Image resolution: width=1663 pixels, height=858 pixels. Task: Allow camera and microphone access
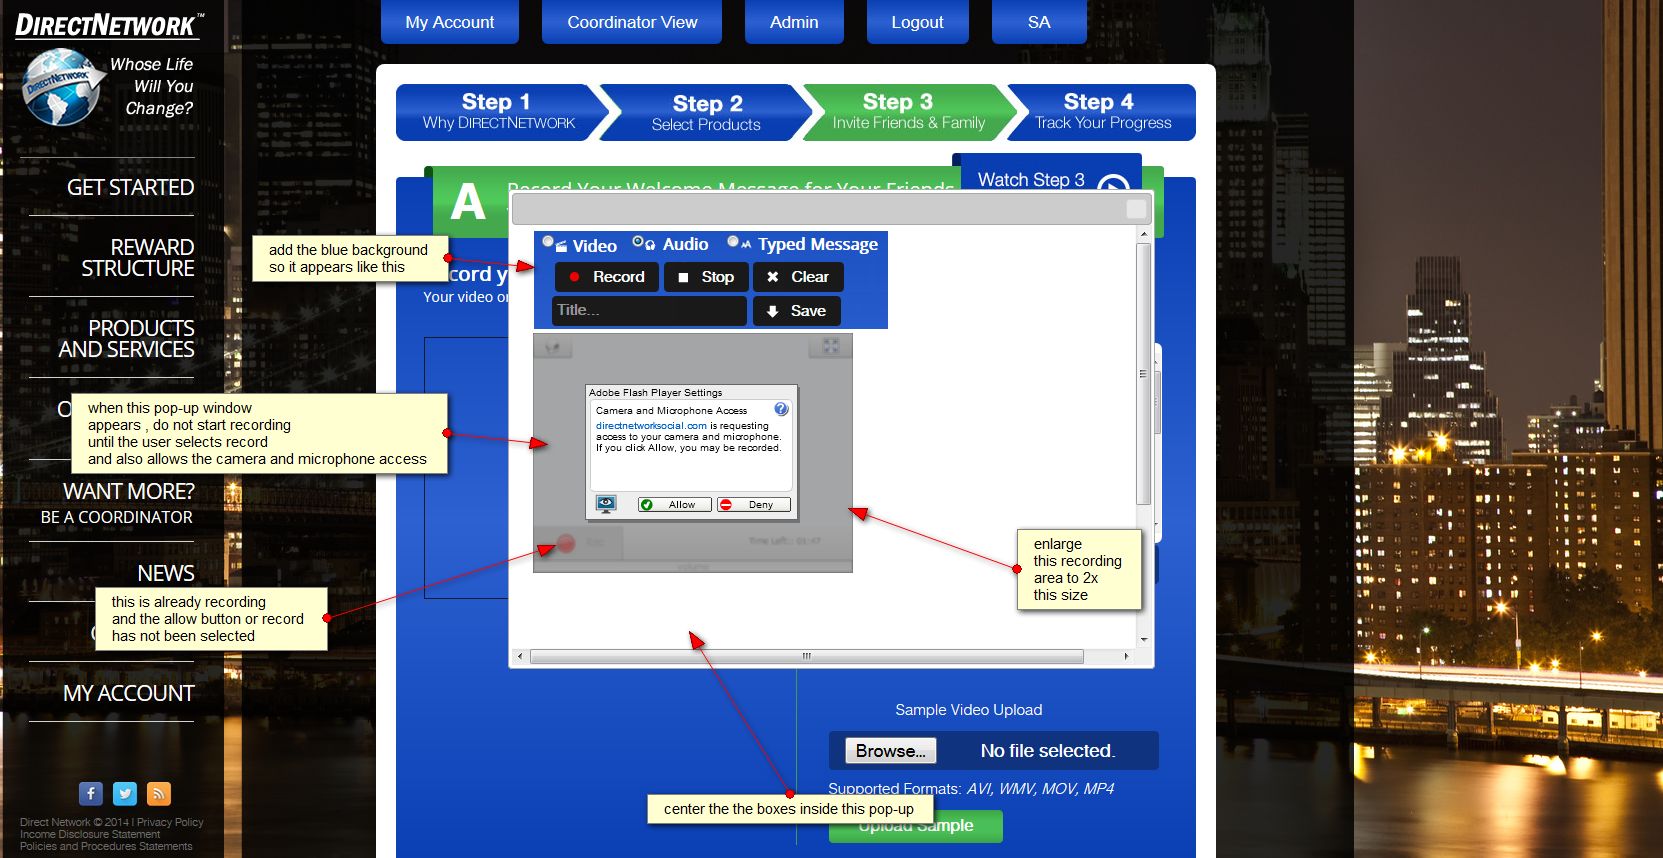(x=675, y=505)
